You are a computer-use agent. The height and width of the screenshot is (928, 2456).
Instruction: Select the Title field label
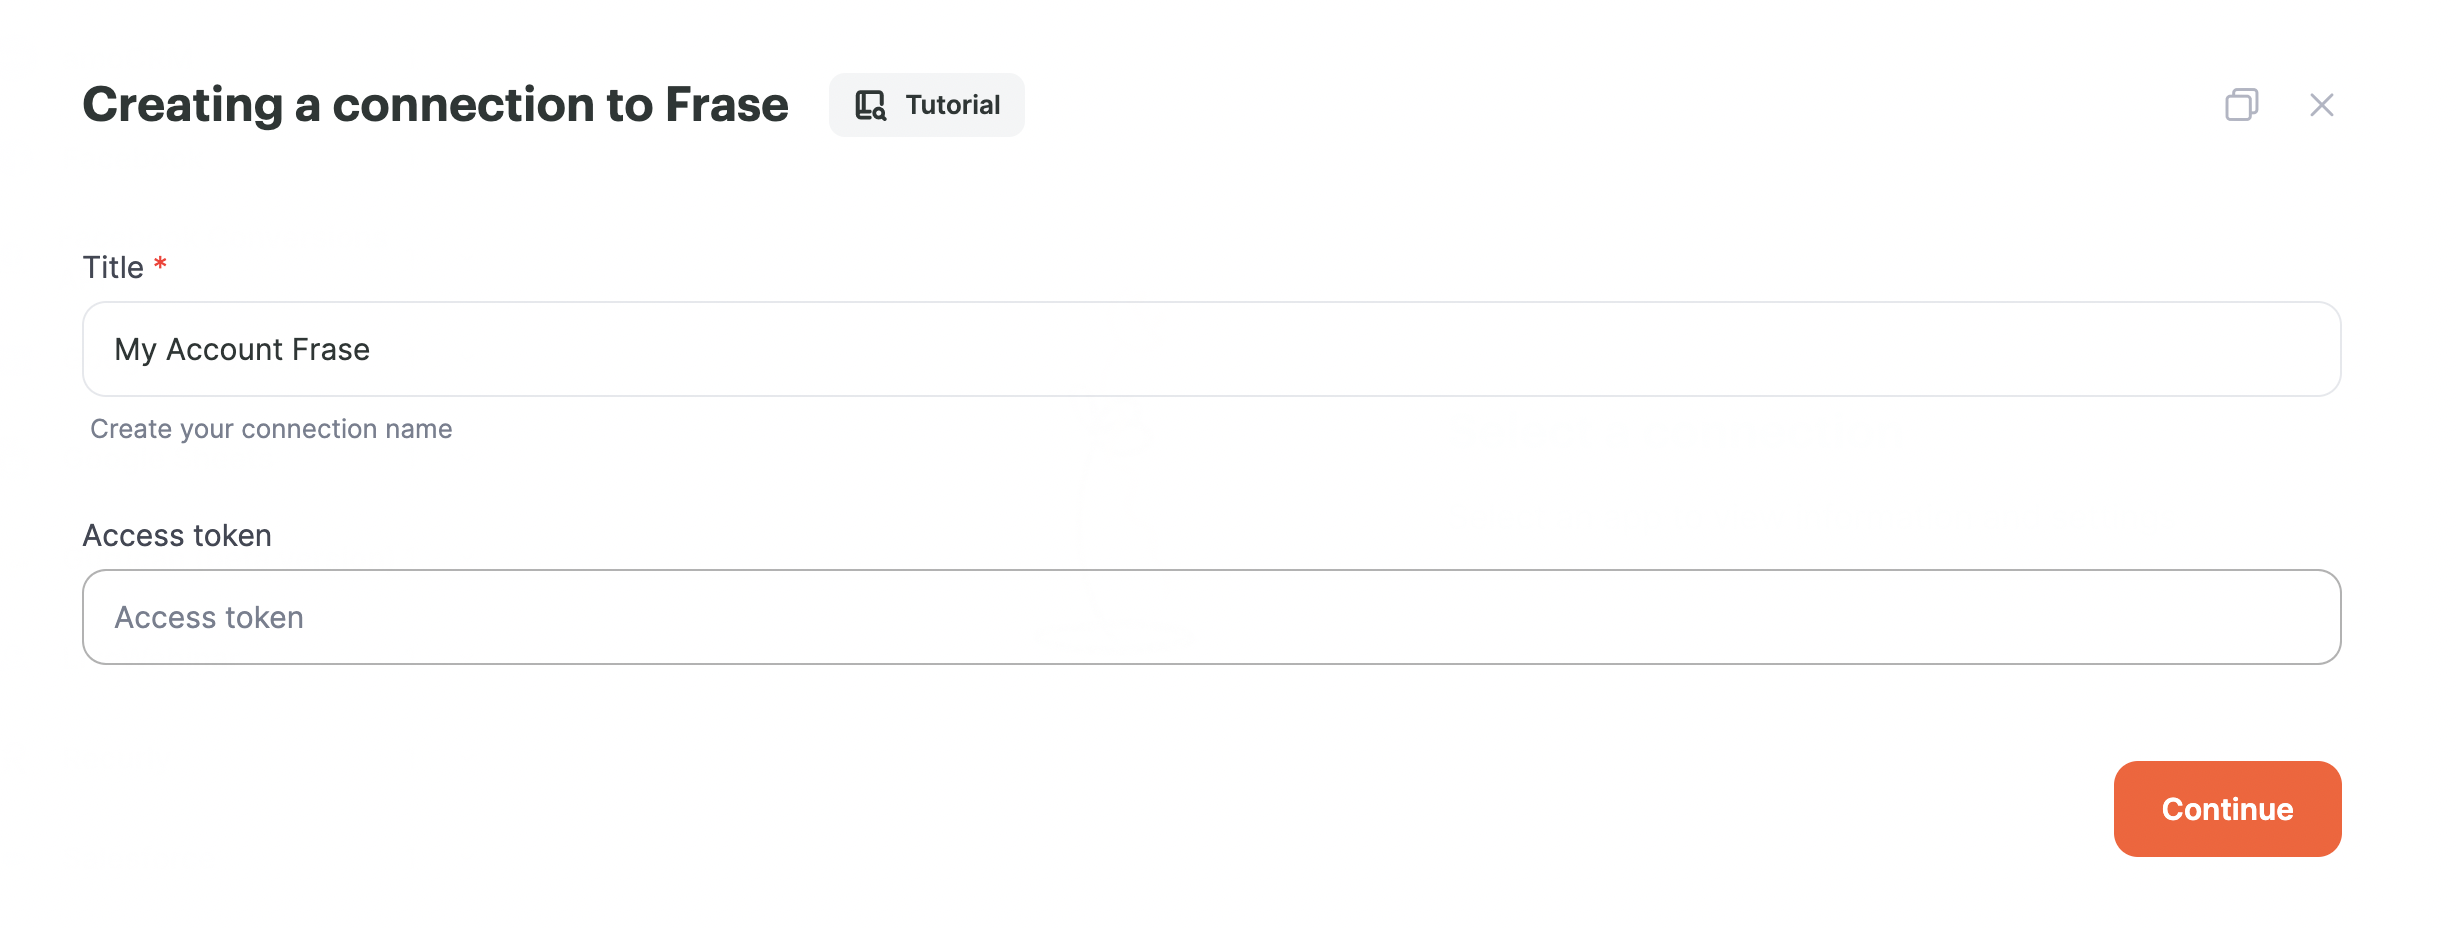pos(113,267)
